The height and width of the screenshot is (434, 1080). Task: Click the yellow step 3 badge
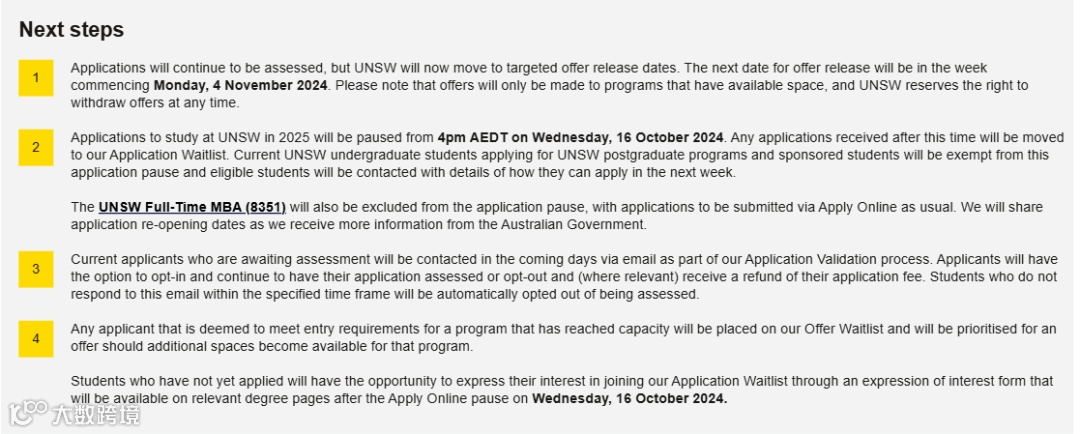(36, 269)
